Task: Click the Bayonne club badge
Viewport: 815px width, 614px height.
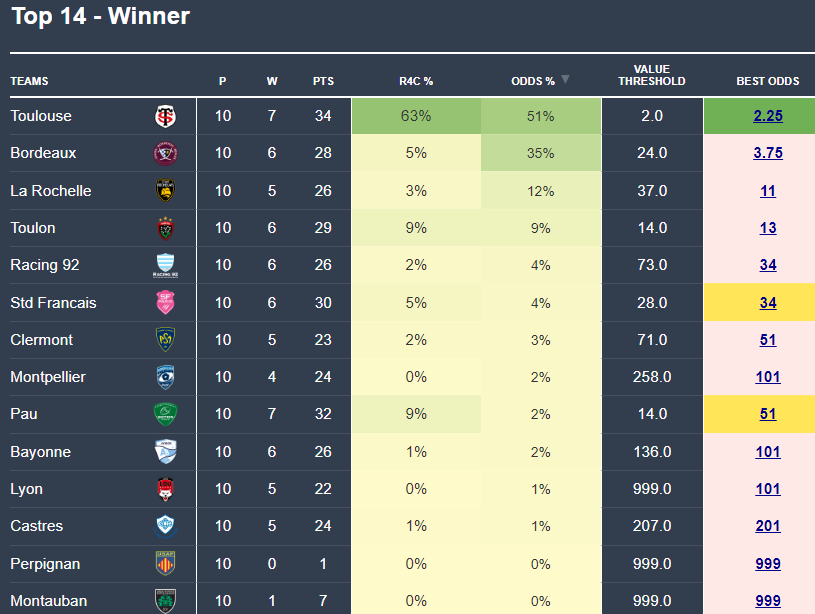Action: pos(165,452)
